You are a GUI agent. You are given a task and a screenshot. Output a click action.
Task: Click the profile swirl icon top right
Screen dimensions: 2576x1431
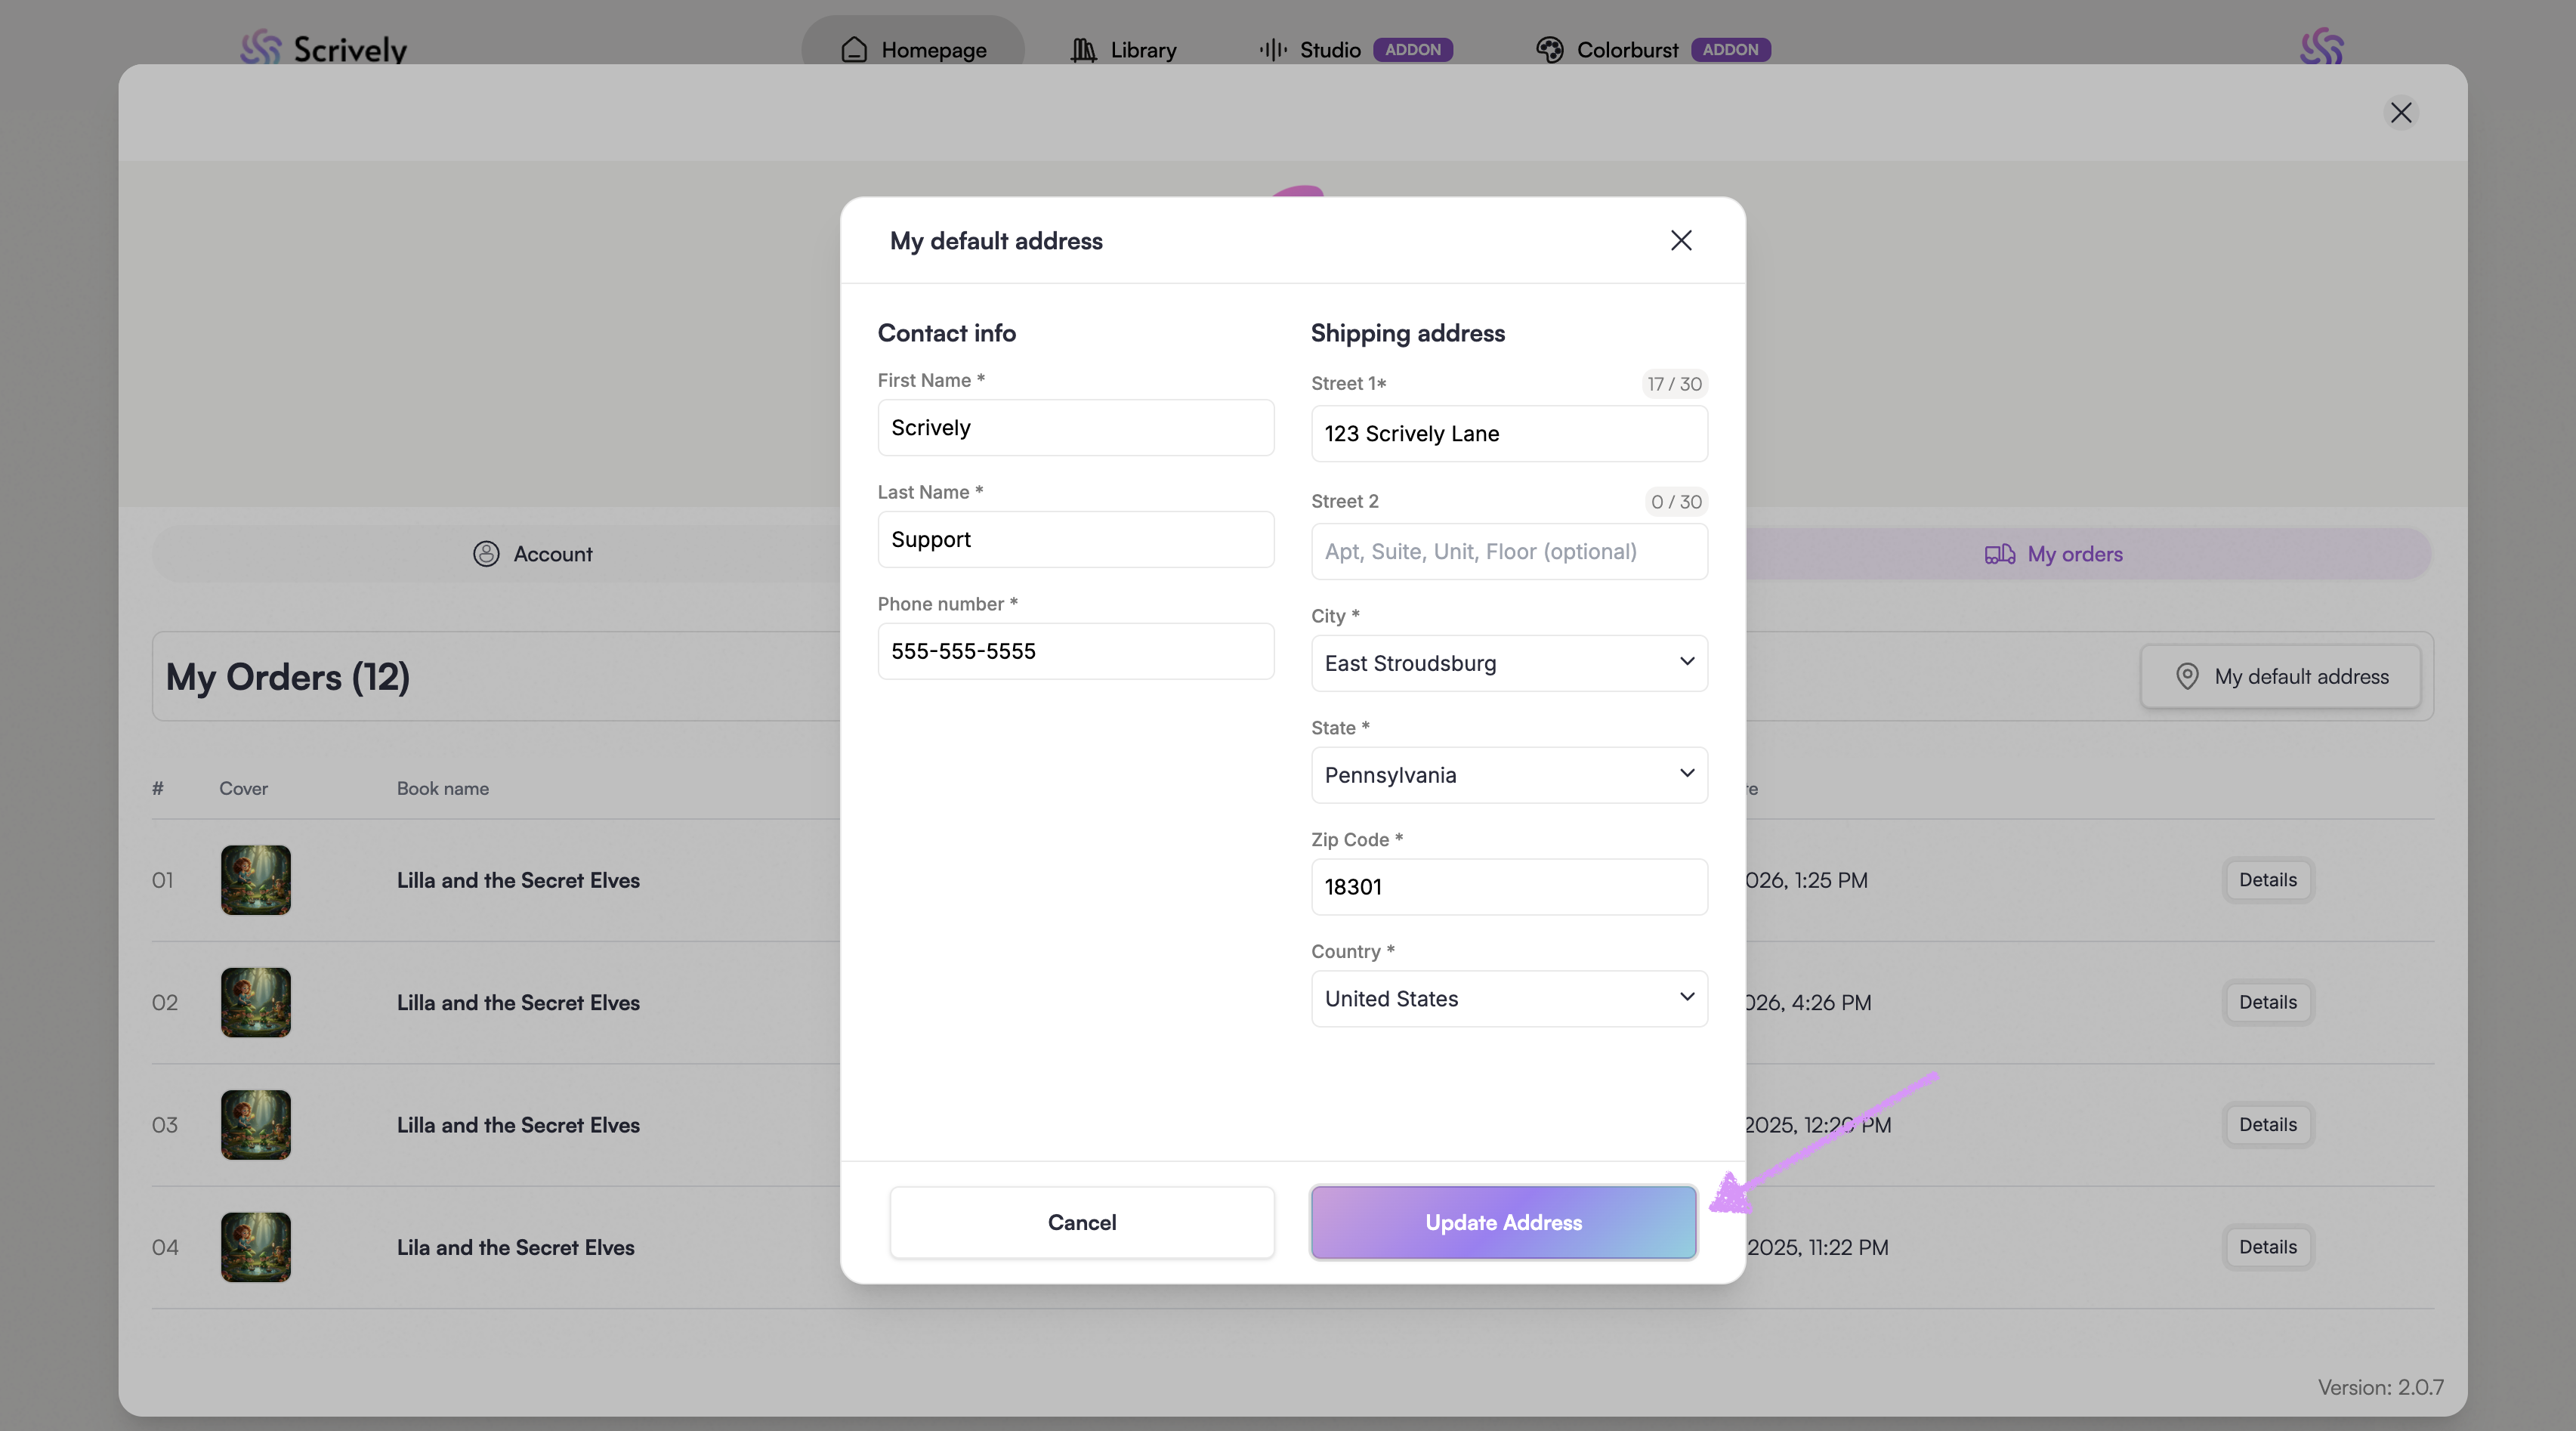coord(2321,47)
